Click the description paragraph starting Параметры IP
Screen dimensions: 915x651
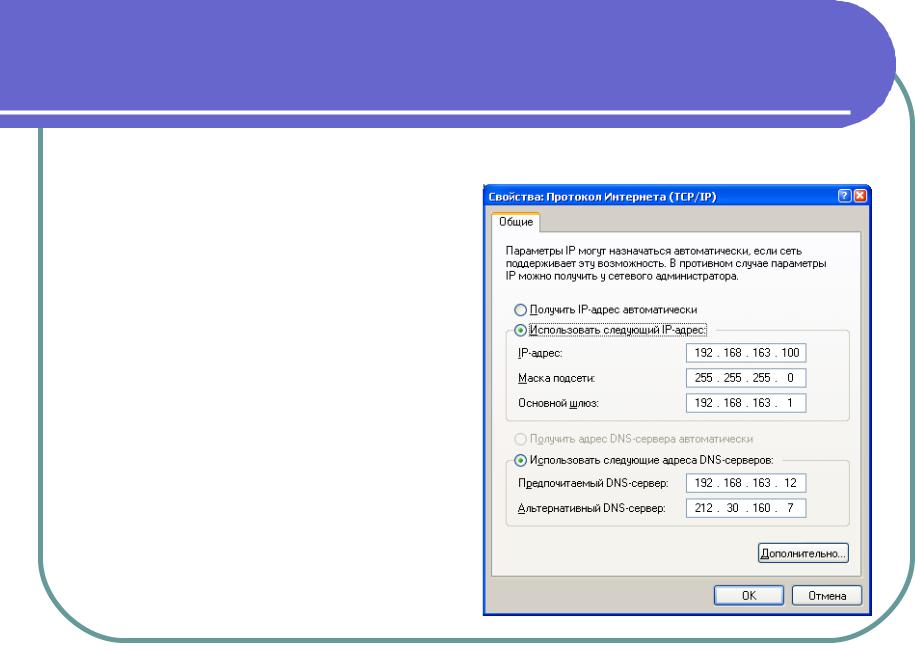665,264
